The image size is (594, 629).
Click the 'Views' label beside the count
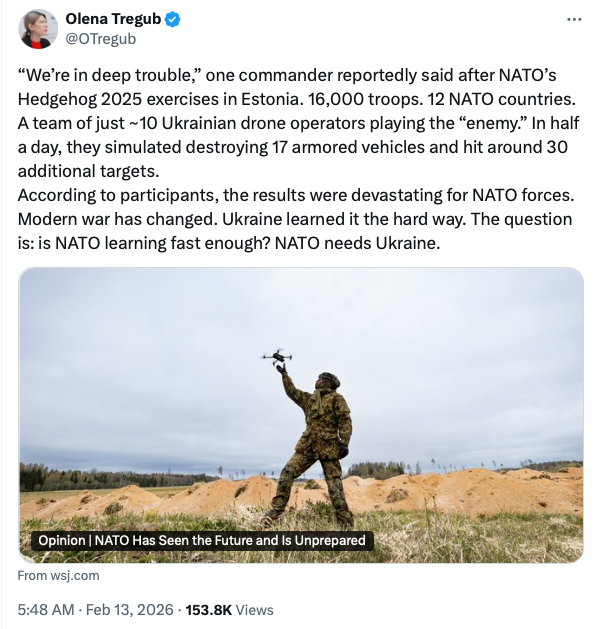255,610
